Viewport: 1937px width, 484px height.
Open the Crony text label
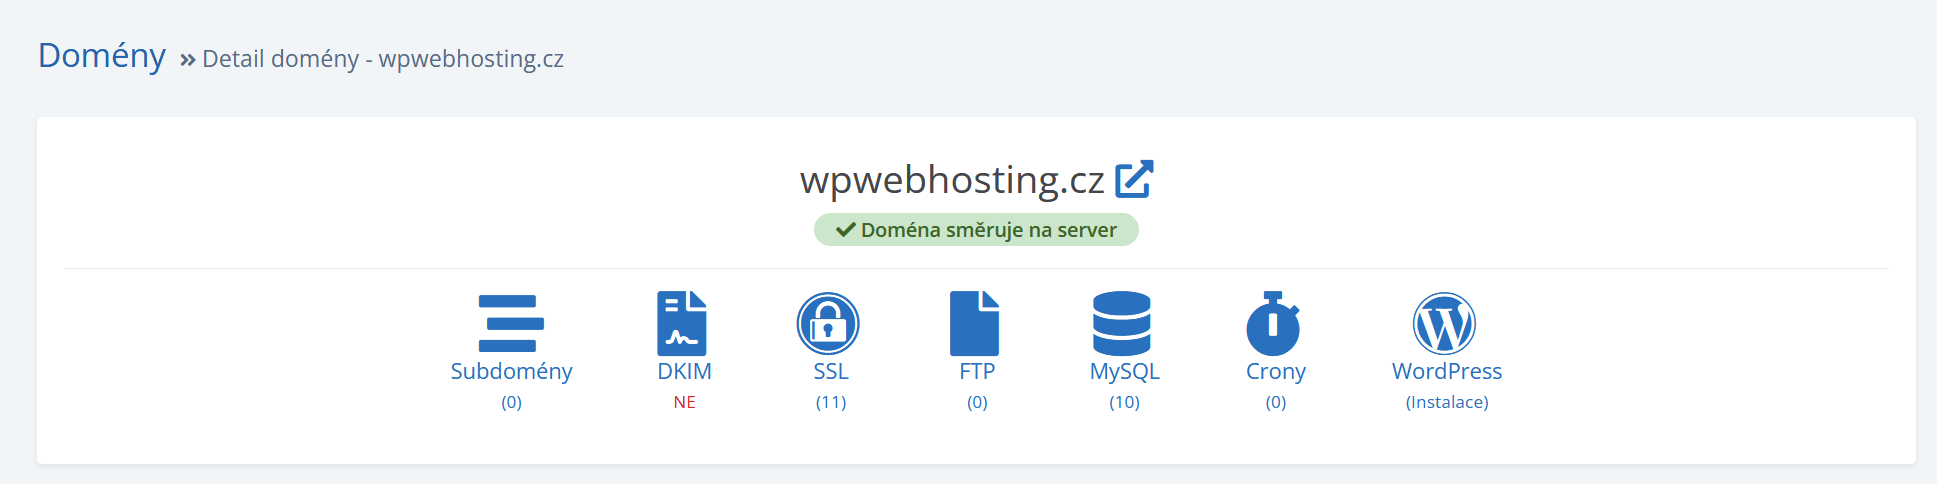point(1275,371)
